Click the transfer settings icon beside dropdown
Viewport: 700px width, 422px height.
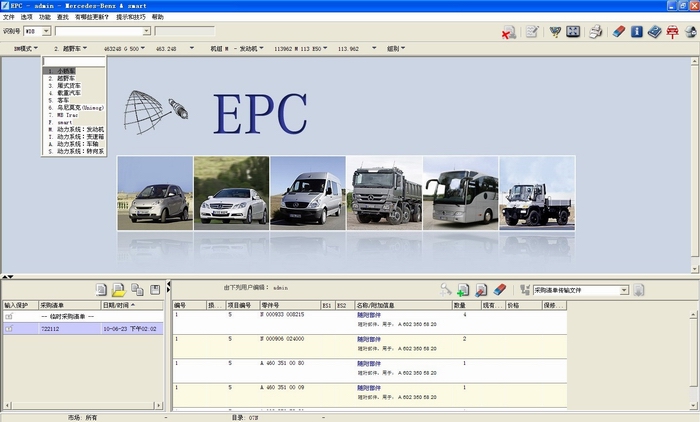coord(525,290)
